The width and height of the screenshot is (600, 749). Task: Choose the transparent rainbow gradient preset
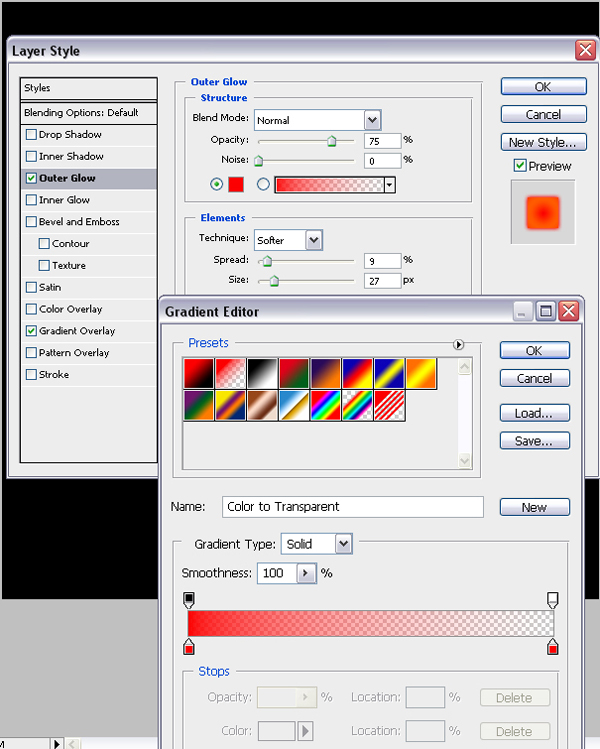[358, 406]
